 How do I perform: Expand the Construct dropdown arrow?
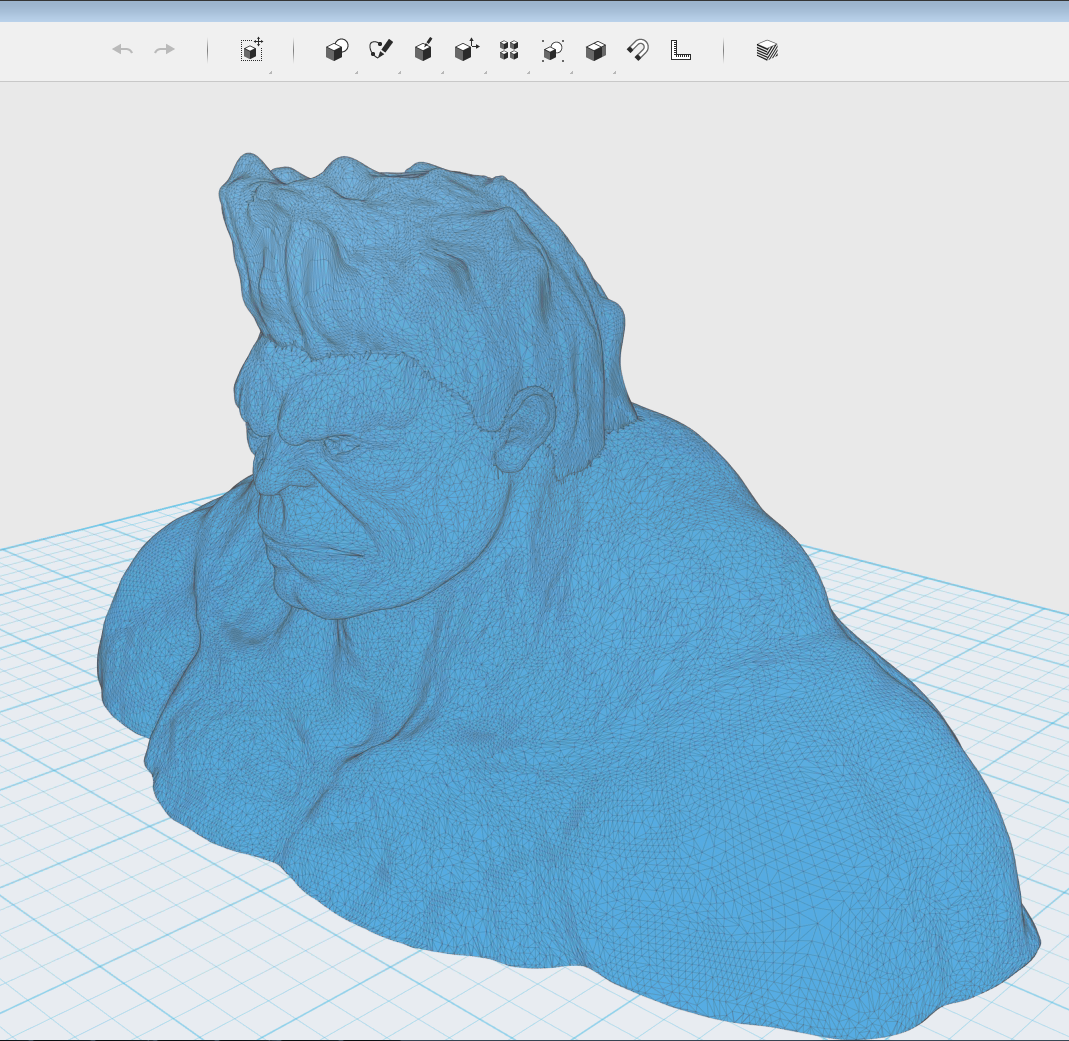(x=442, y=72)
